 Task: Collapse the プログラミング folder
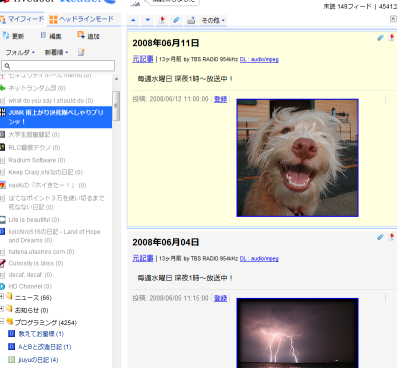(x=2, y=321)
